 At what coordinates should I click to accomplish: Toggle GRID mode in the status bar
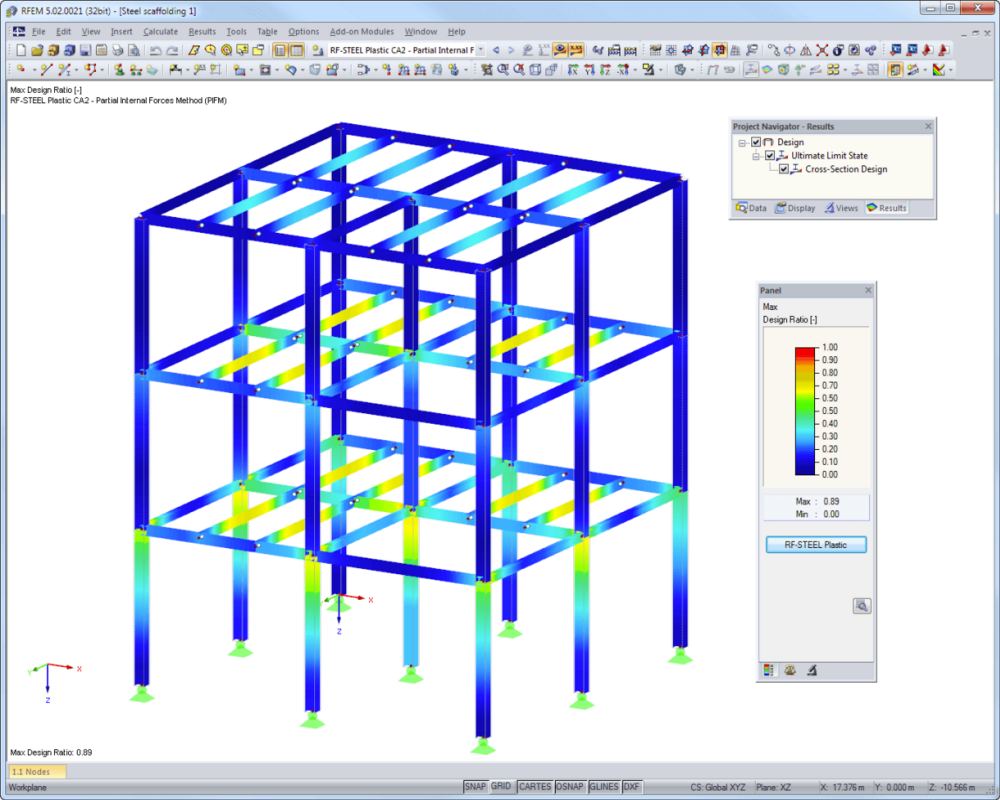(x=501, y=786)
